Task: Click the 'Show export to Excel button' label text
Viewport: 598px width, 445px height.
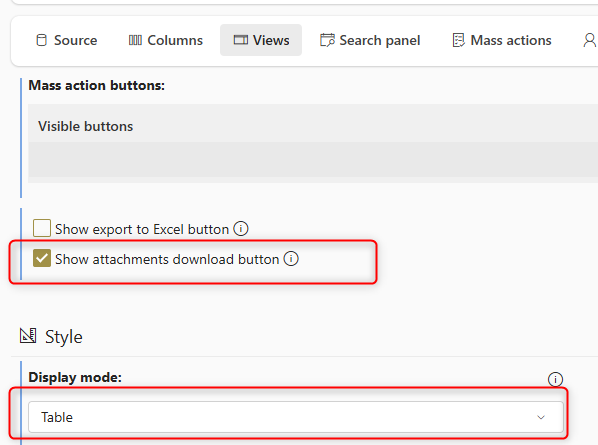Action: (x=142, y=229)
